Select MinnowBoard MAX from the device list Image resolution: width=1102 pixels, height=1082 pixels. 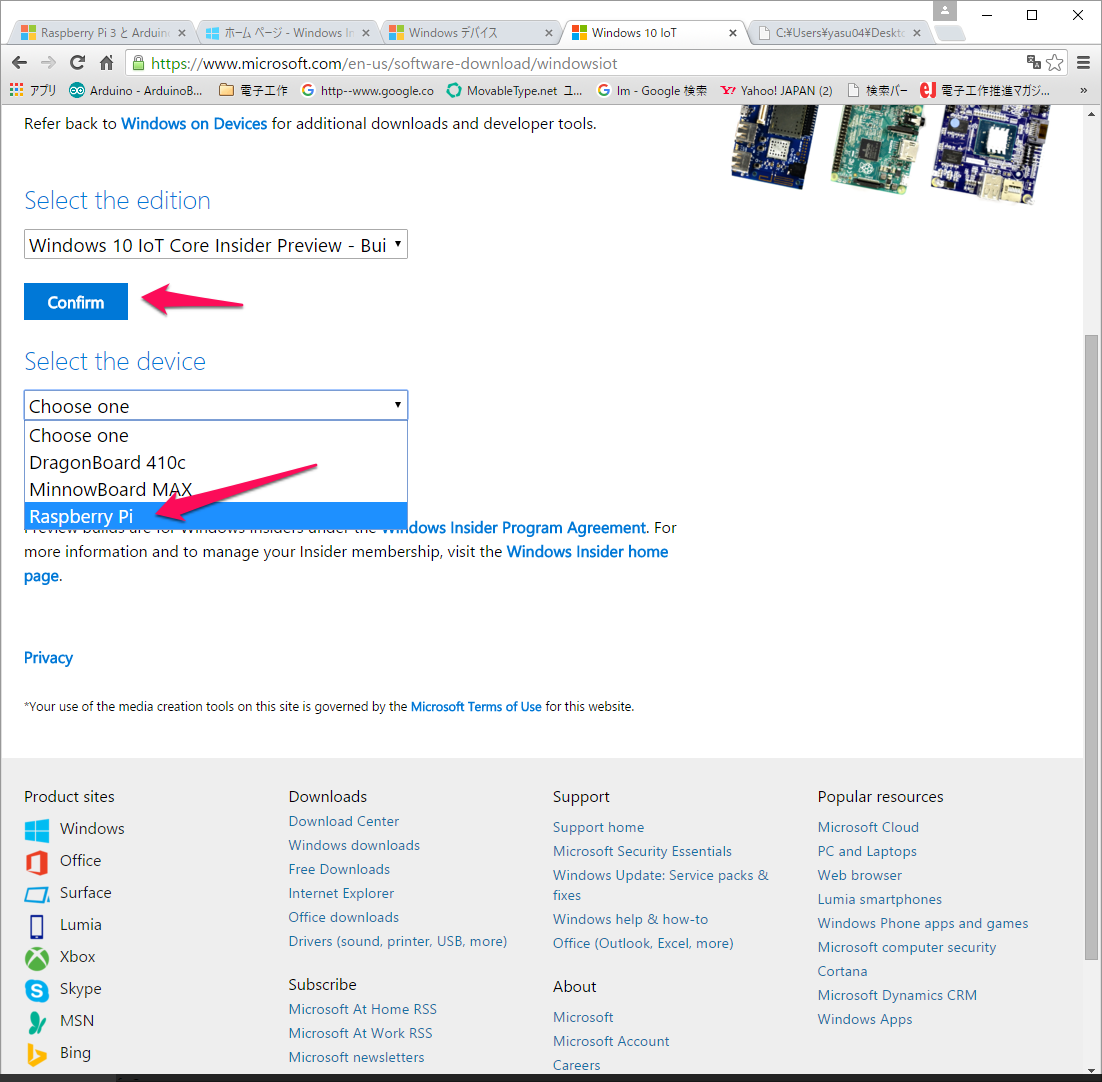click(216, 489)
